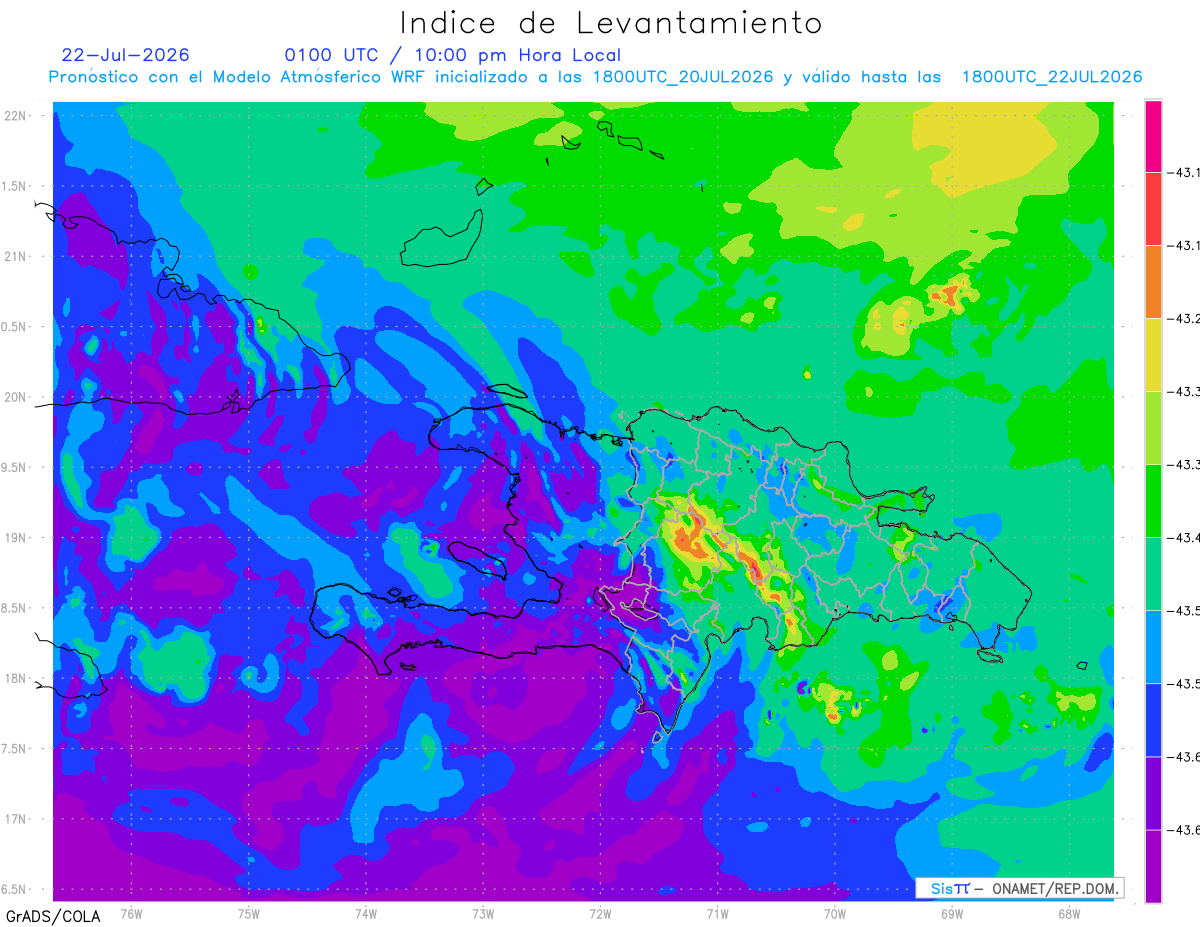Click the red segment of the color legend

(1153, 209)
